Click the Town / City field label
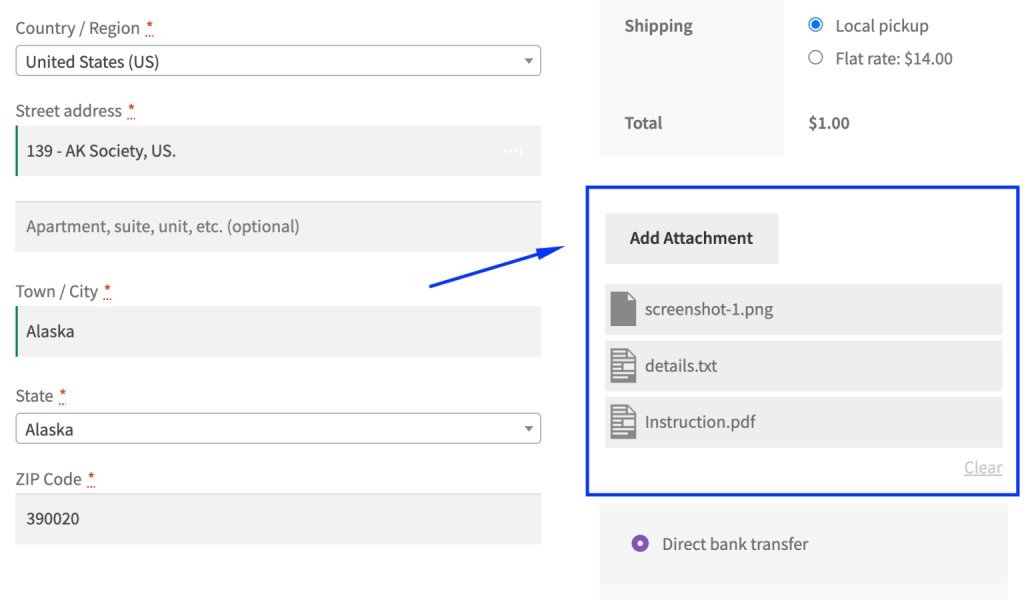Screen dimensions: 1024x600 coord(57,291)
